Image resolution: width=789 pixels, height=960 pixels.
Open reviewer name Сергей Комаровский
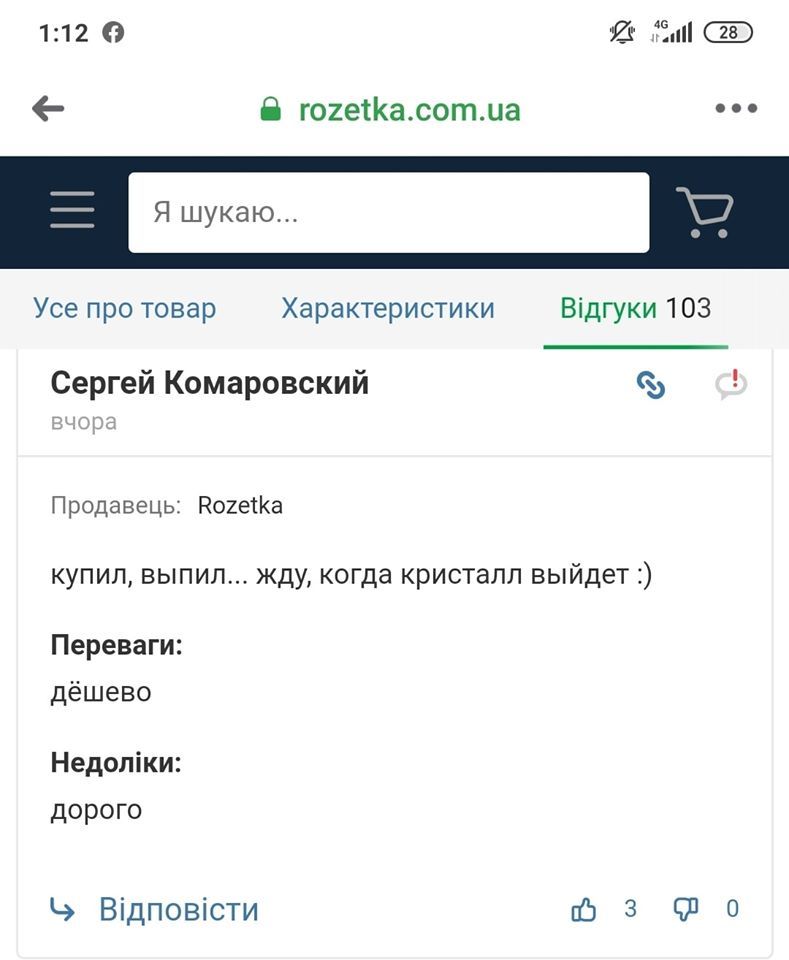210,382
